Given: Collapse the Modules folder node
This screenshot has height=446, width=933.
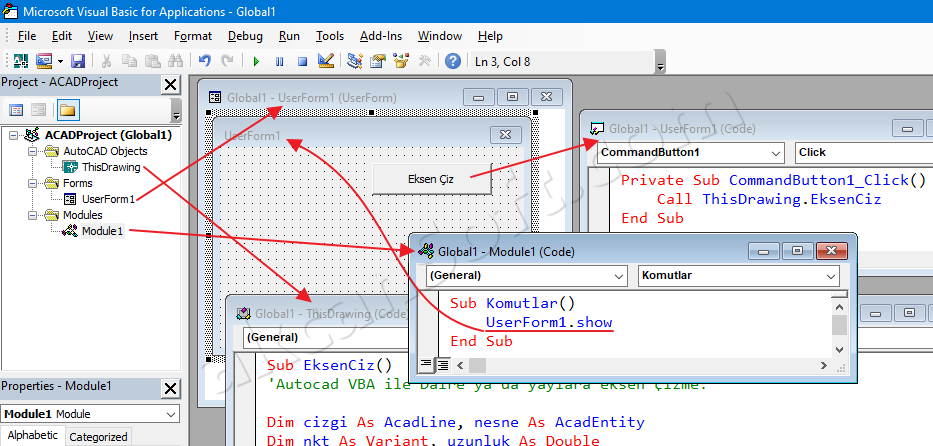Looking at the screenshot, I should click(32, 216).
